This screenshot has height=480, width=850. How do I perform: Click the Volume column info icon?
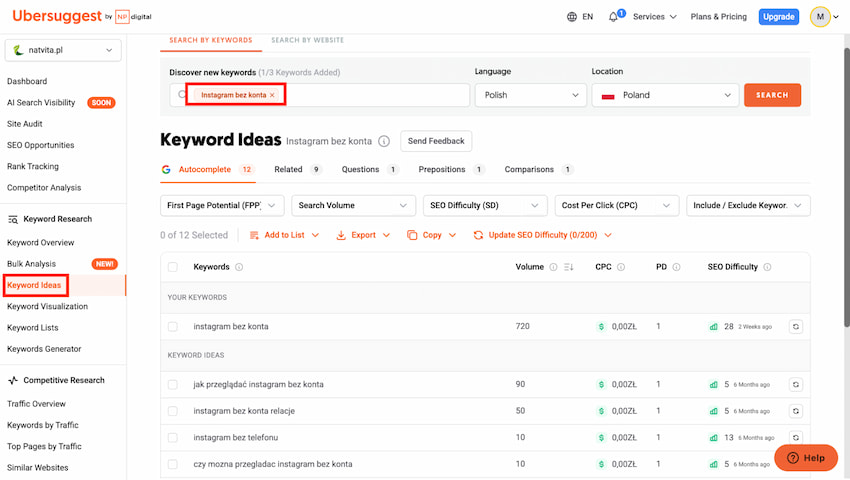pos(553,267)
